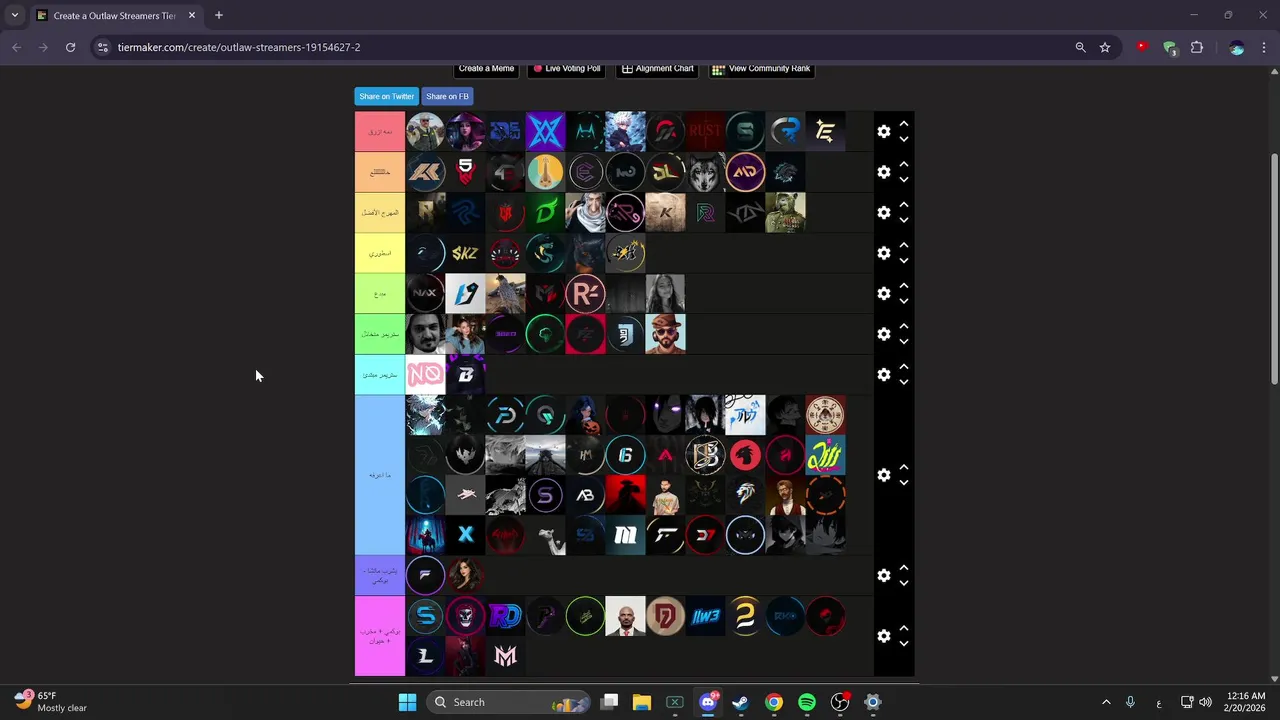Click Share on FB button
Image resolution: width=1280 pixels, height=720 pixels.
click(x=447, y=96)
